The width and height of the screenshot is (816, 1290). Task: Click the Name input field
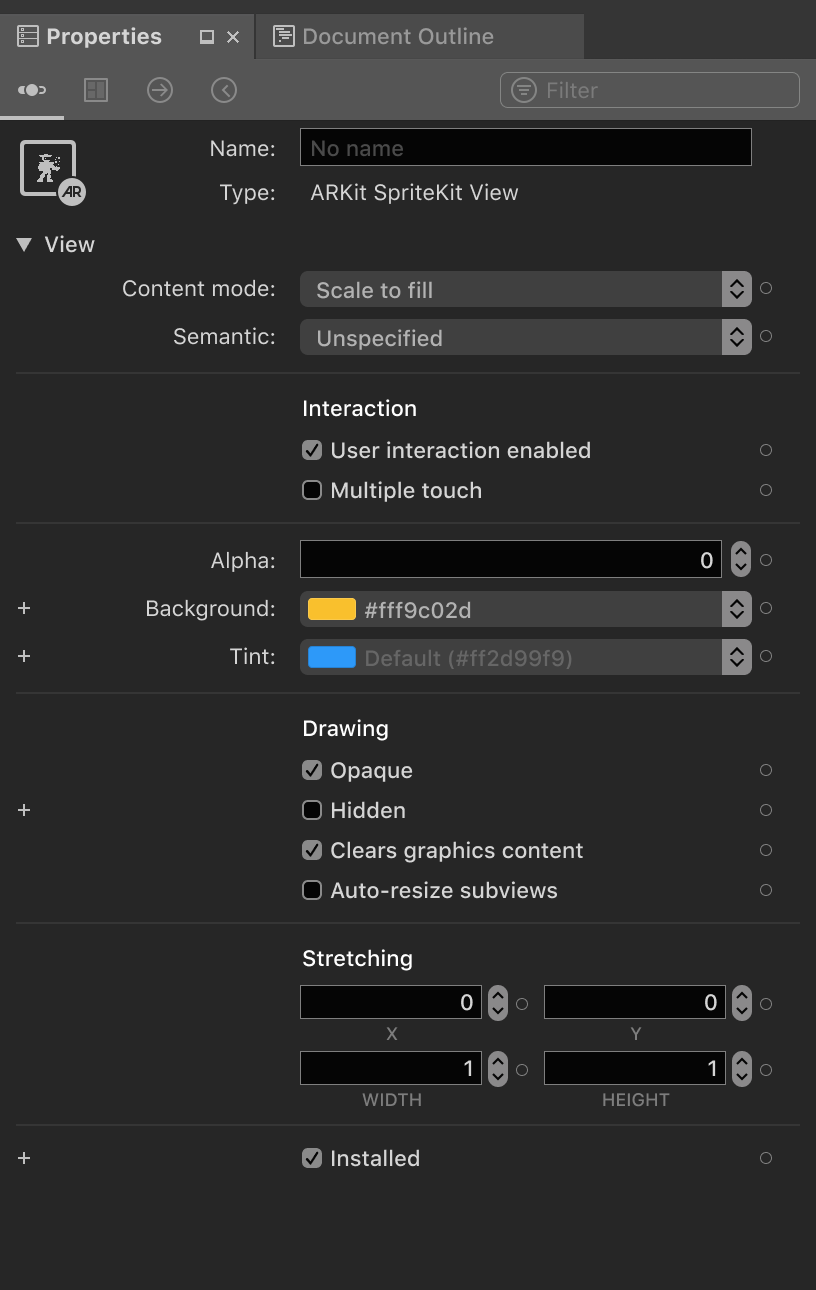[525, 147]
